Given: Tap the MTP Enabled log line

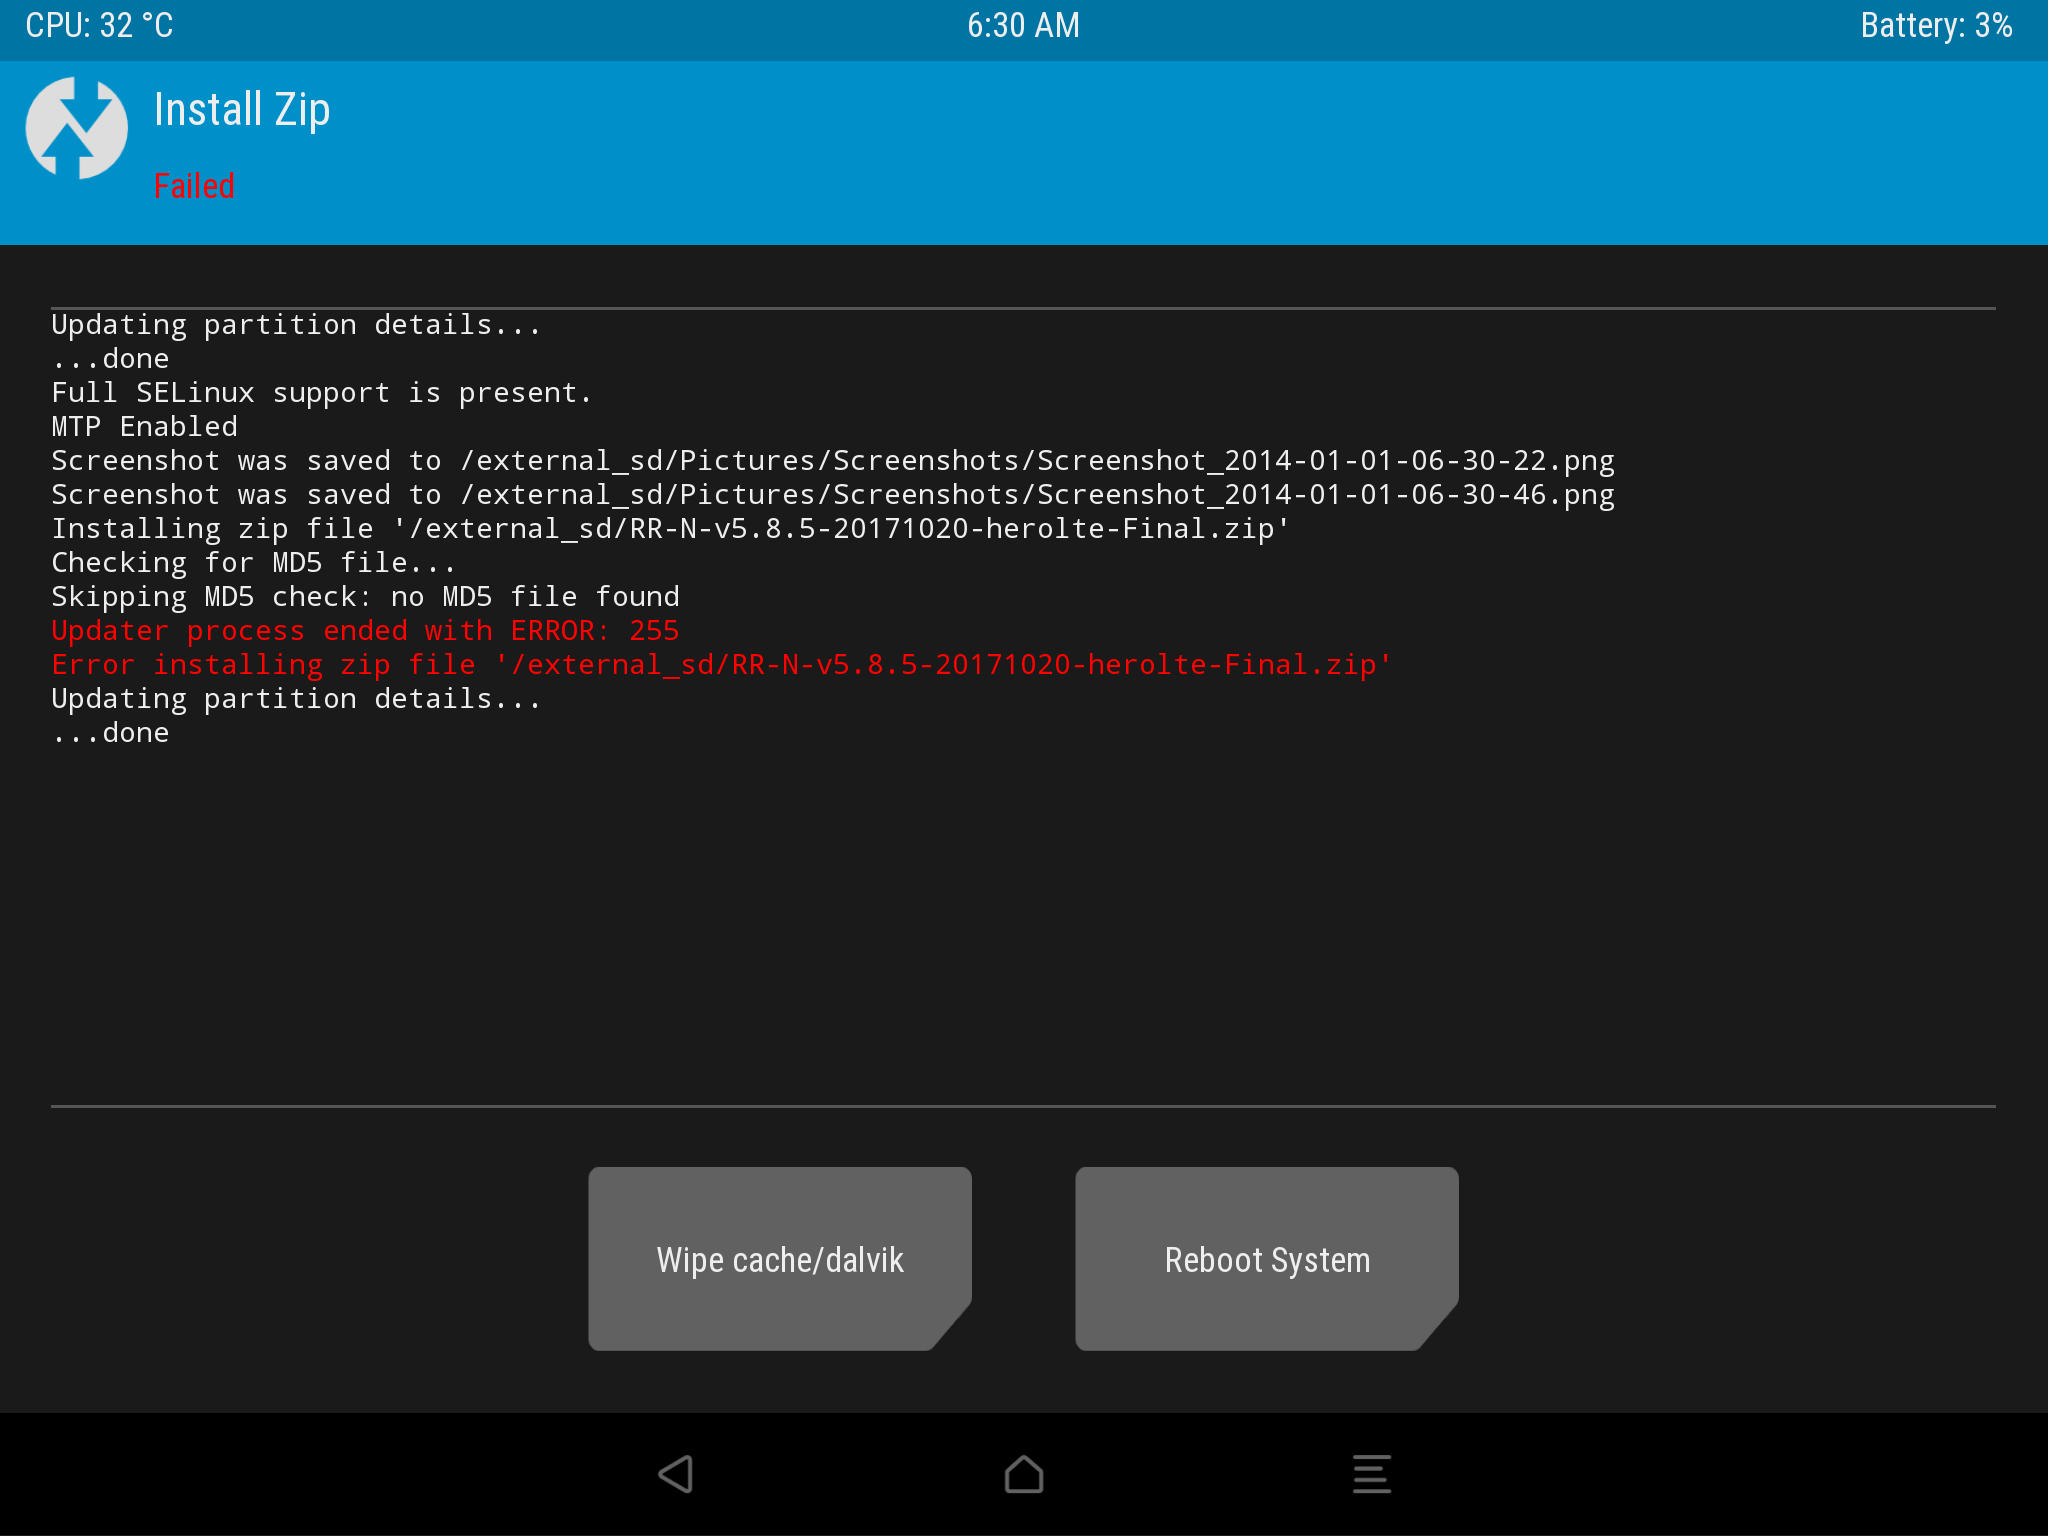Looking at the screenshot, I should pos(145,427).
